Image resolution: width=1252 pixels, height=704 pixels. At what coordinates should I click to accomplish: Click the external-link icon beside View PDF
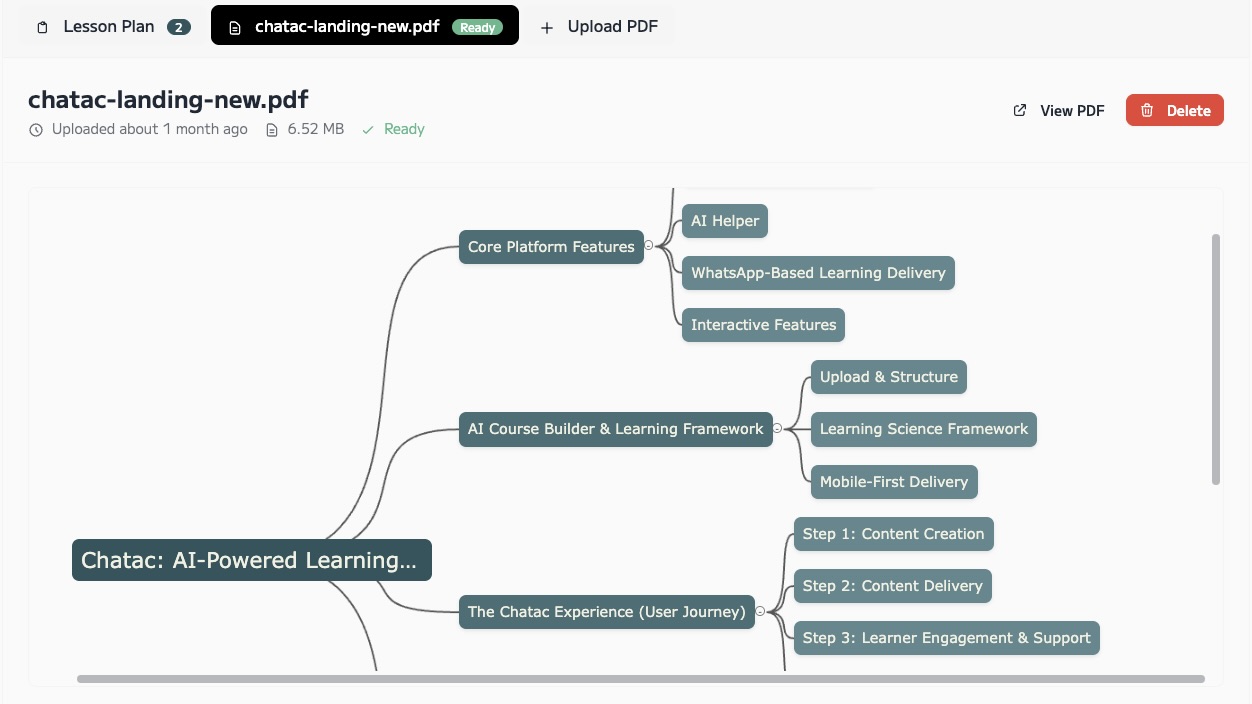tap(1019, 110)
